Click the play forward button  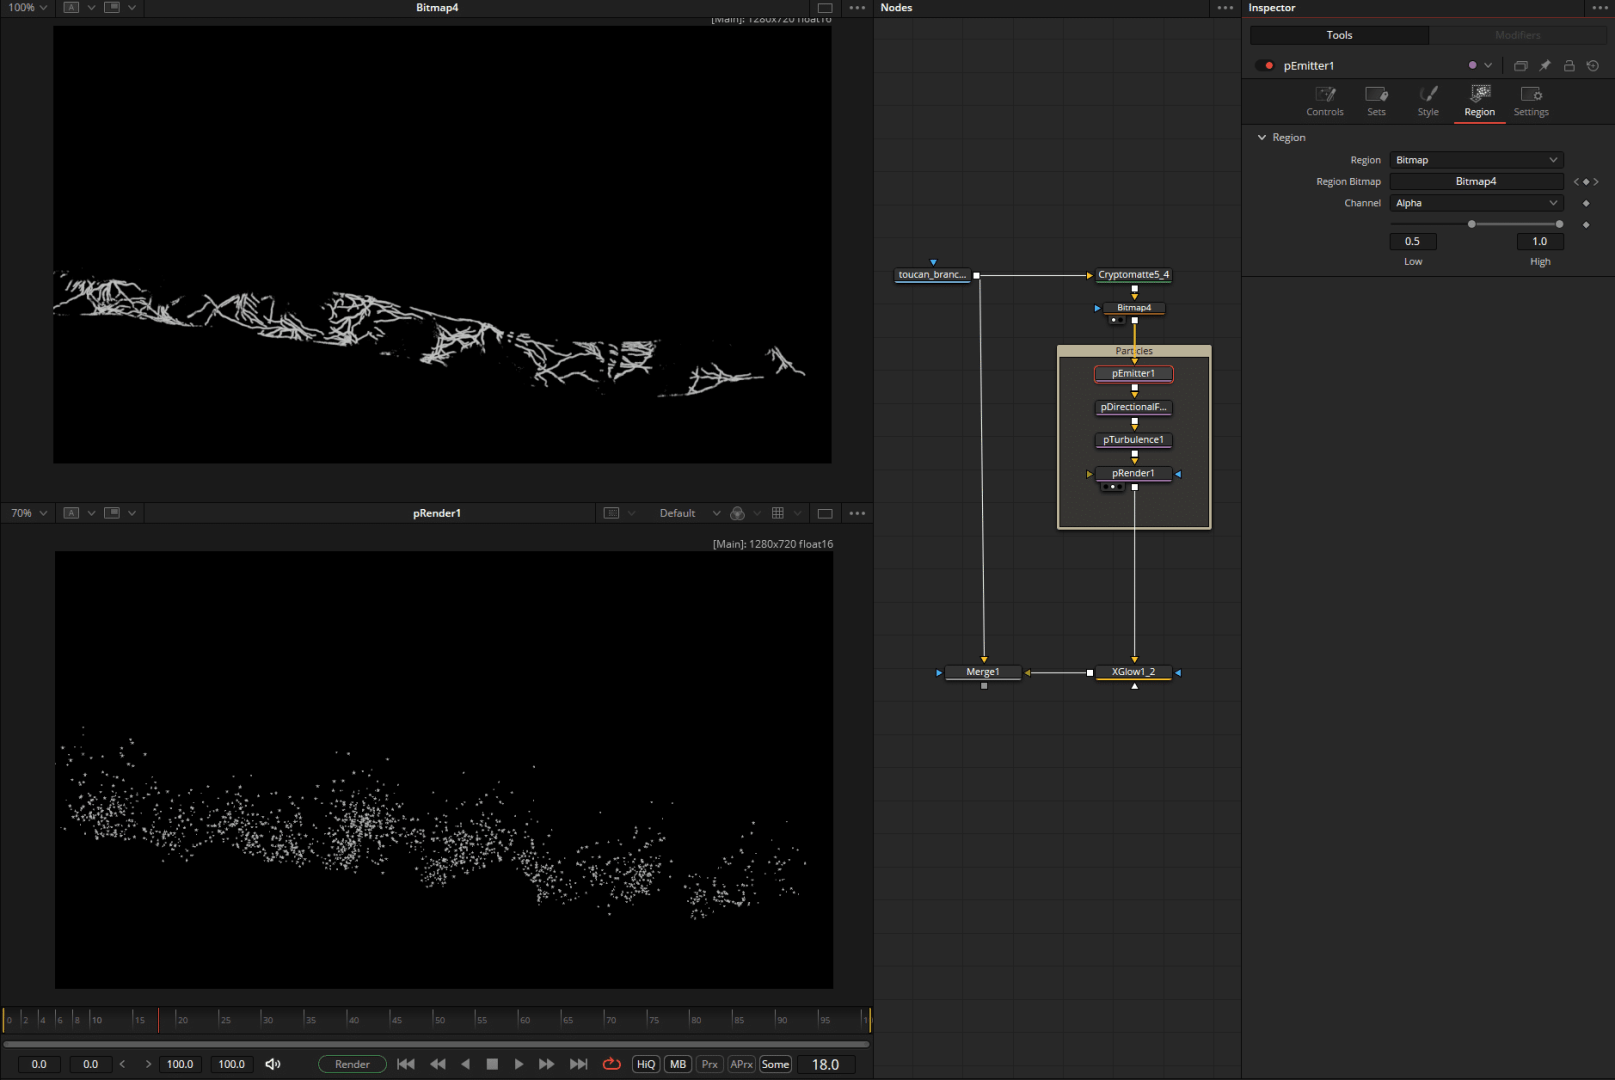pos(519,1064)
